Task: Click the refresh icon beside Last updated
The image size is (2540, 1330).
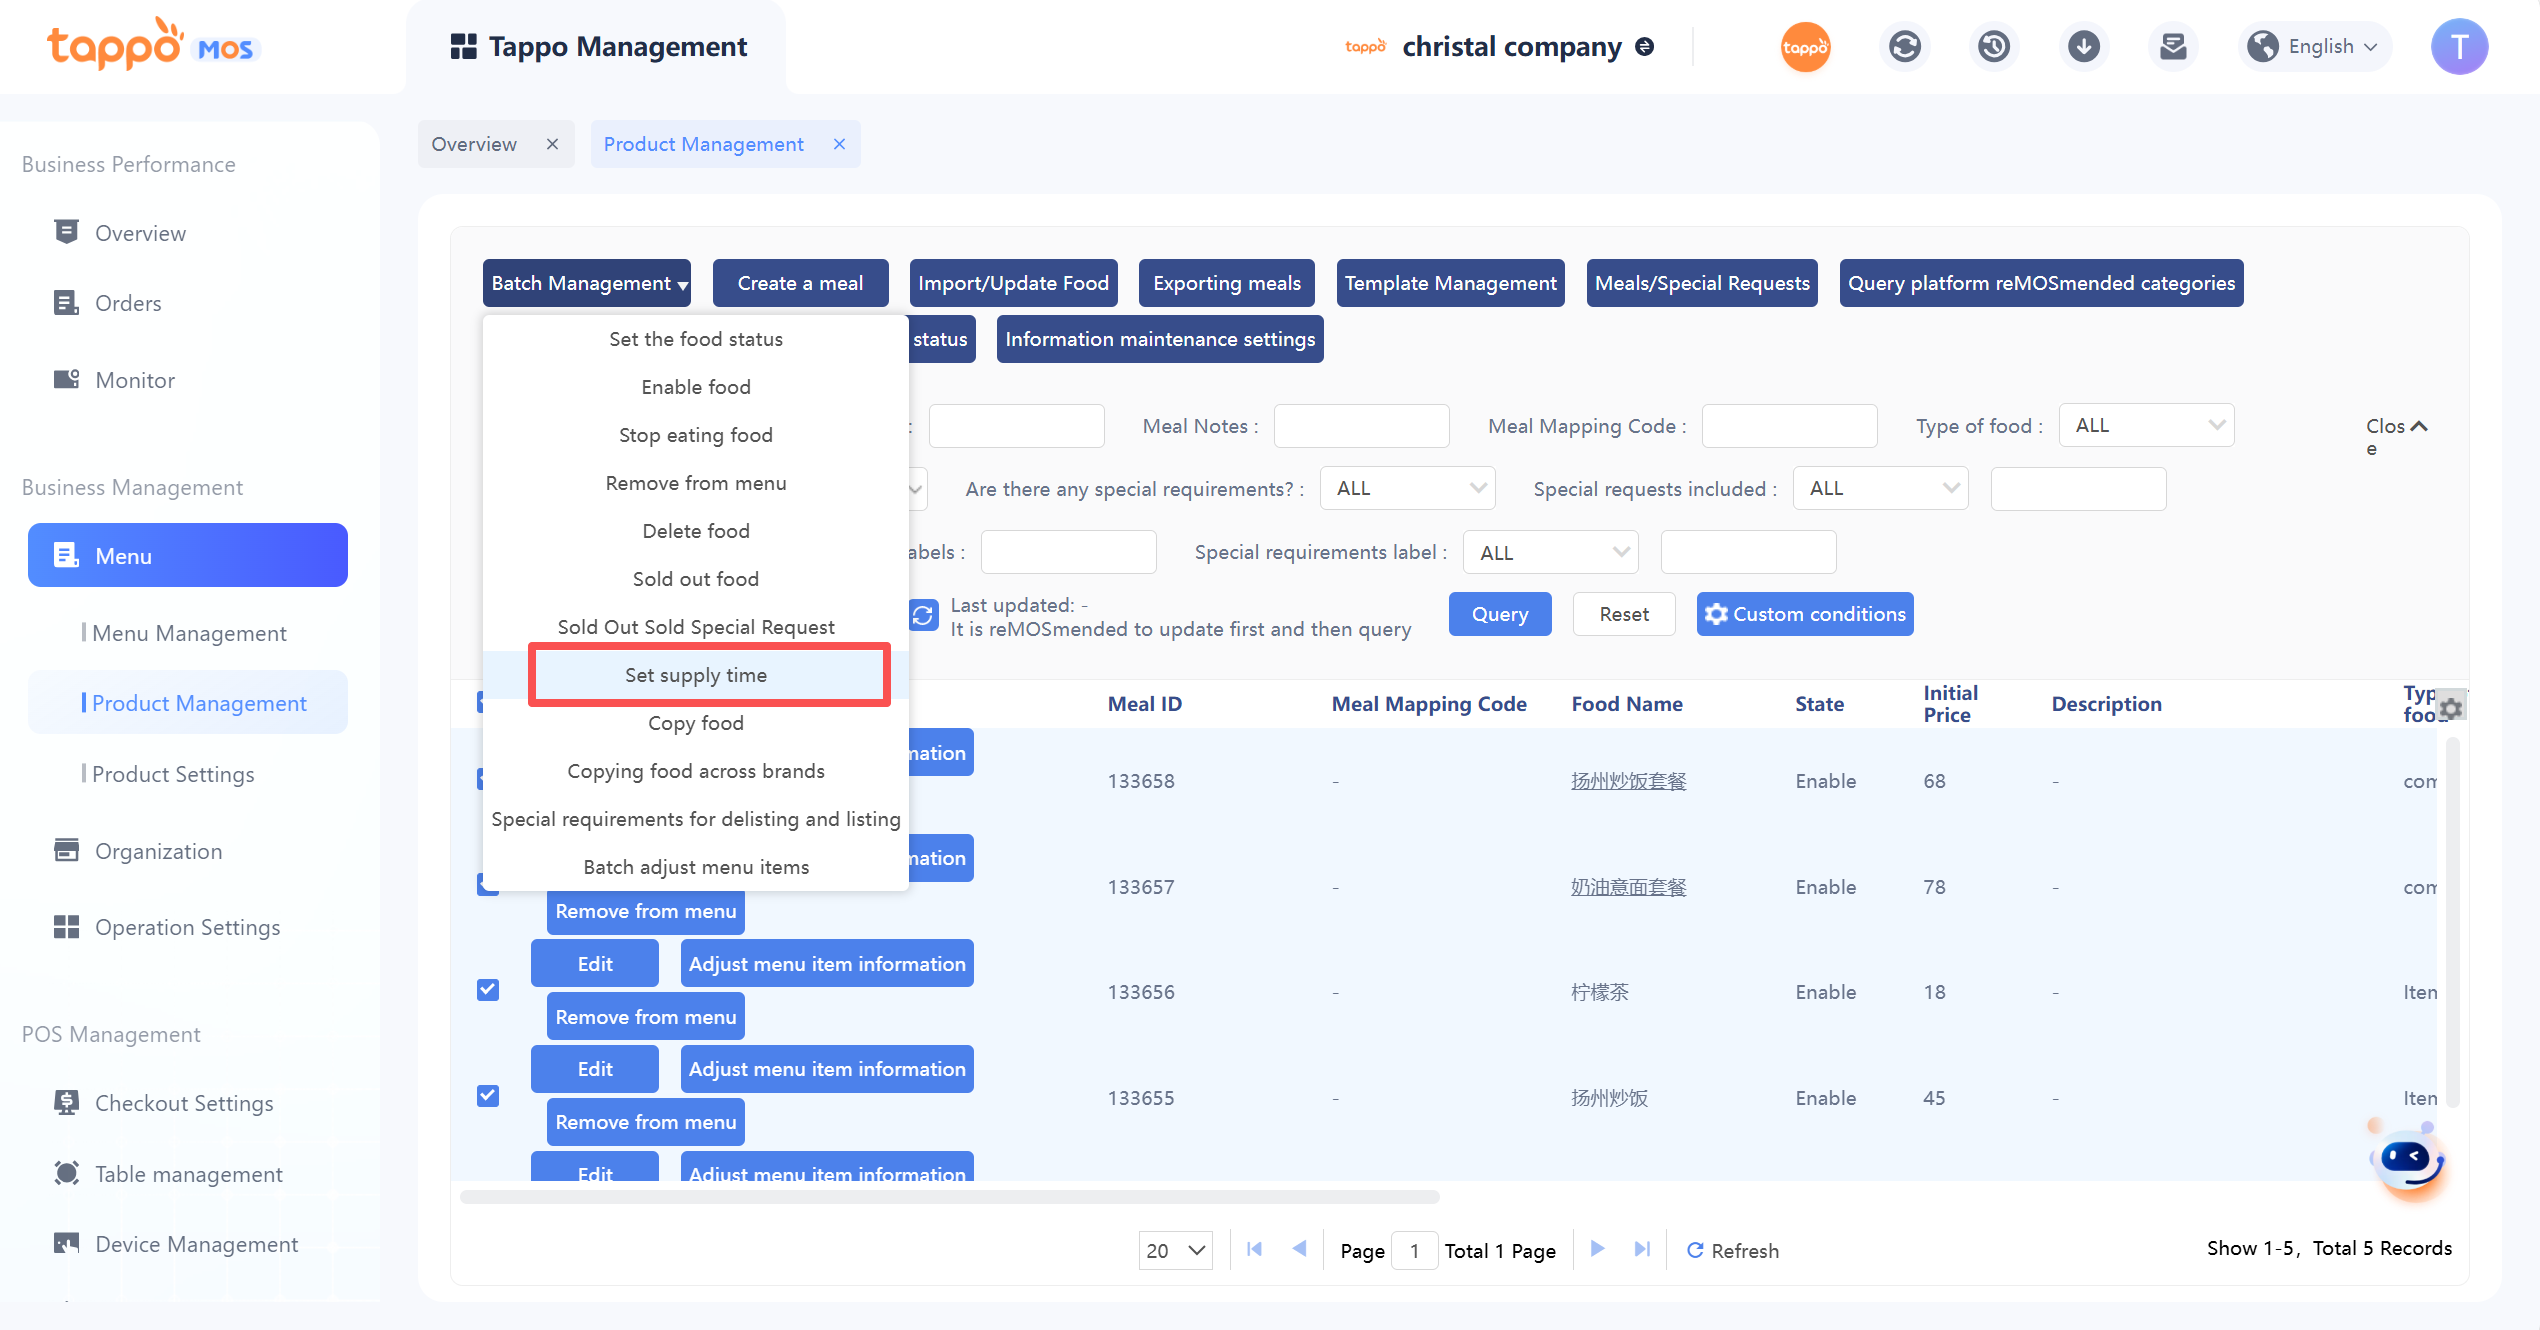Action: point(923,615)
